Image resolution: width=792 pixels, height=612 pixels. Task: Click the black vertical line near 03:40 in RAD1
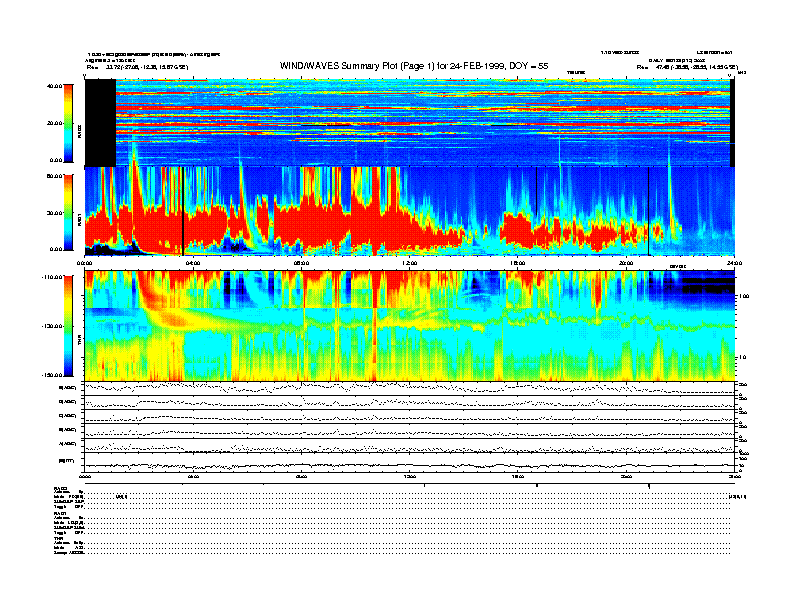click(183, 211)
